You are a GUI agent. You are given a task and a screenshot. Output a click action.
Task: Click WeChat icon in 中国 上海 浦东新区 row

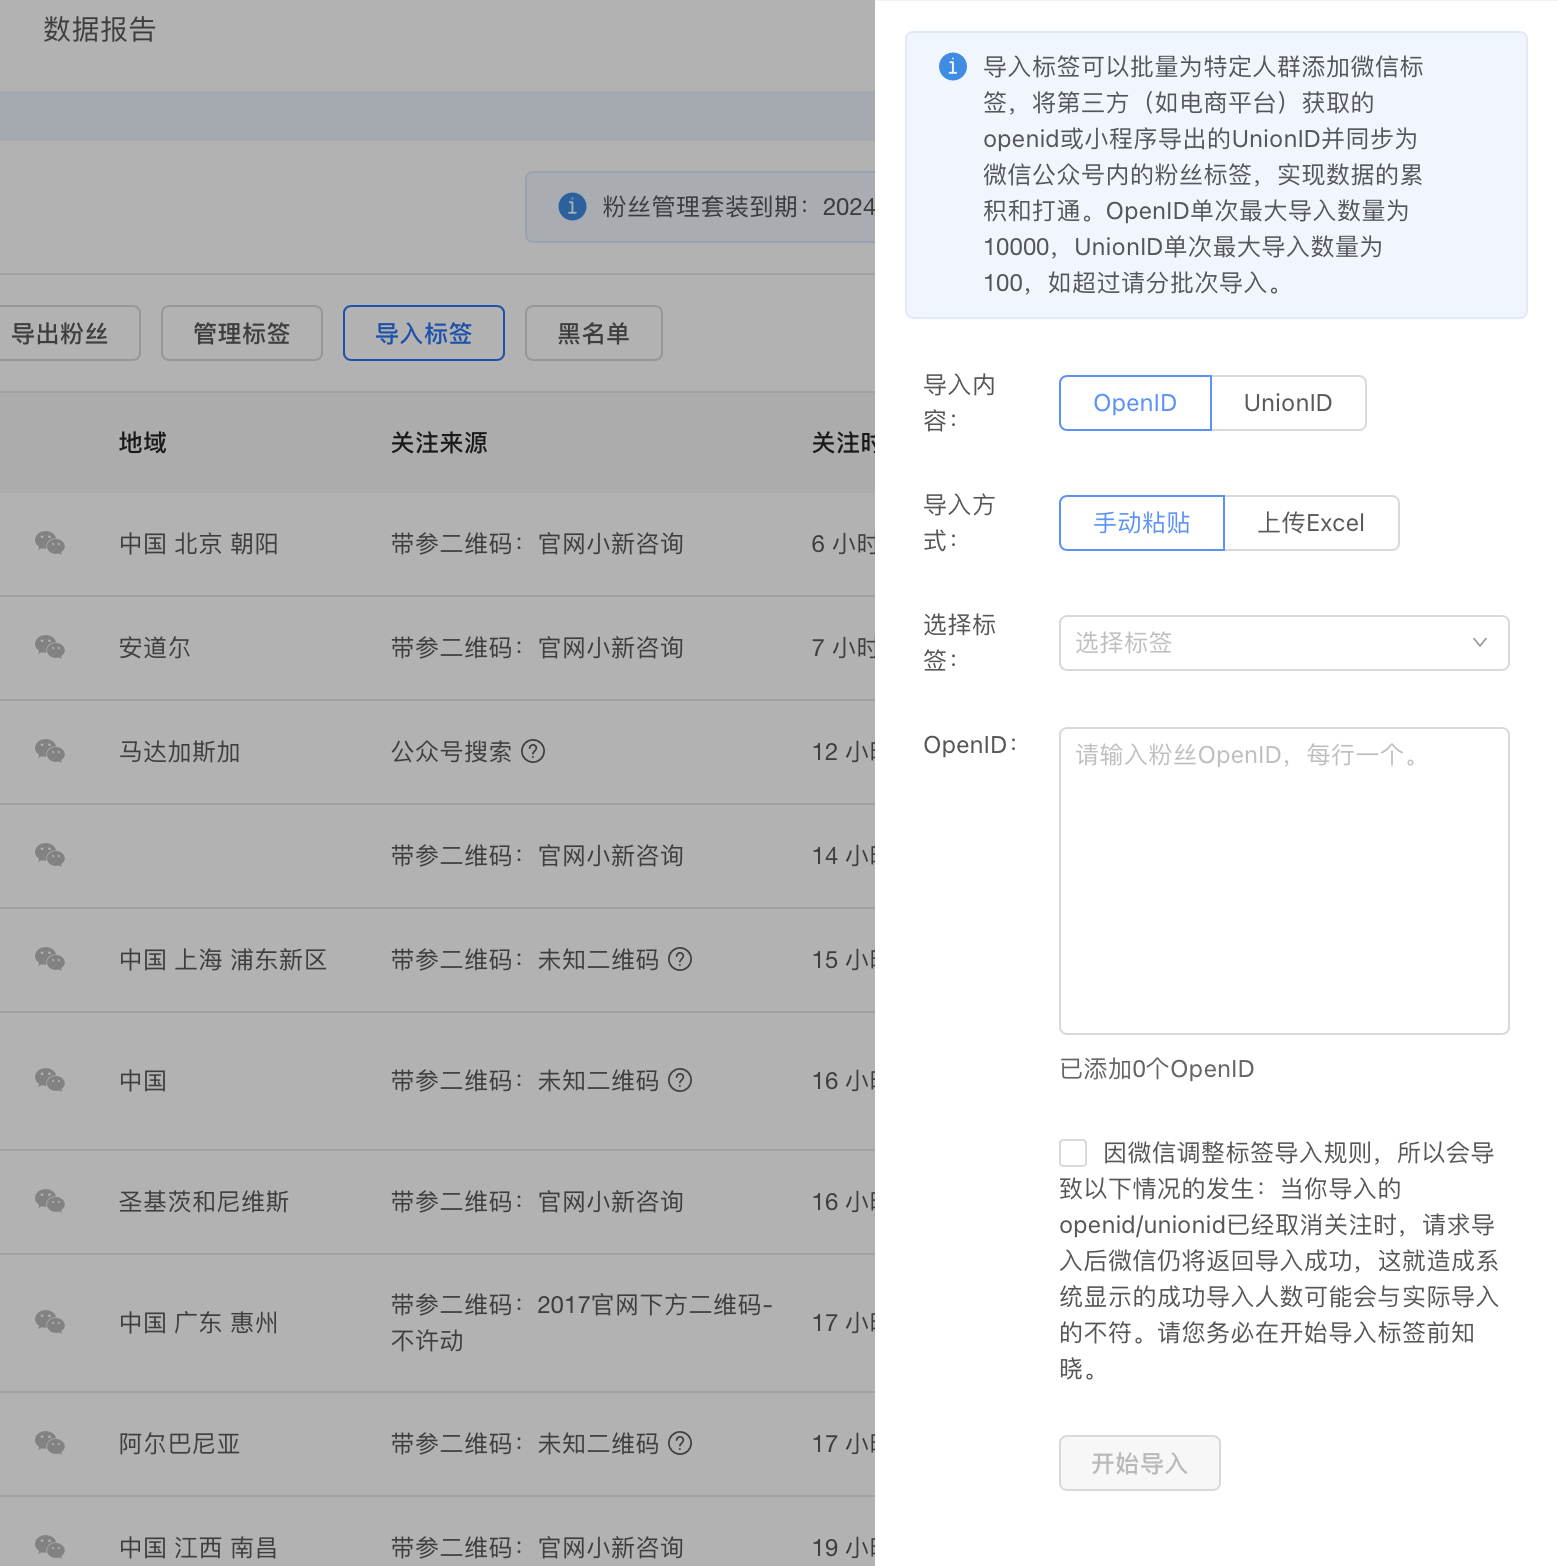[x=50, y=959]
